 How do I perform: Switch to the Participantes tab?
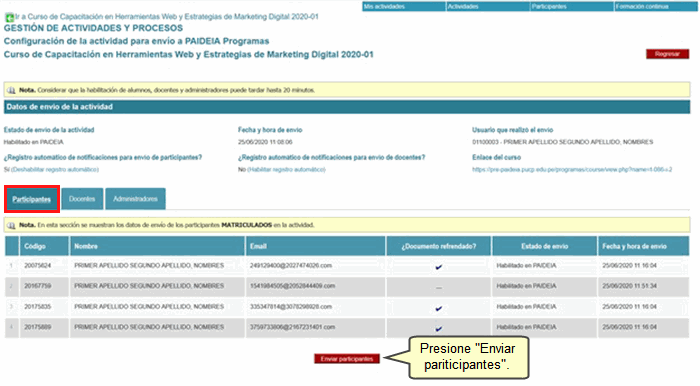[32, 199]
